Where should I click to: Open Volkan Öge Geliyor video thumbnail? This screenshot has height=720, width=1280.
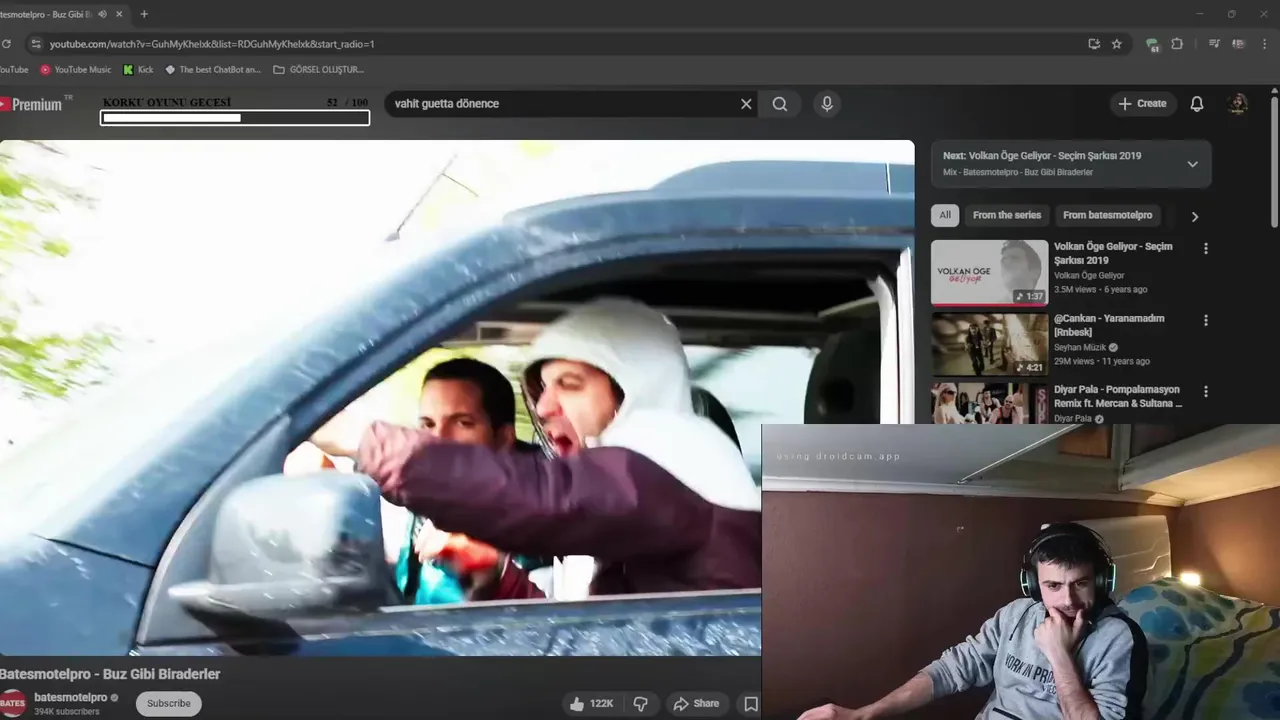(989, 272)
